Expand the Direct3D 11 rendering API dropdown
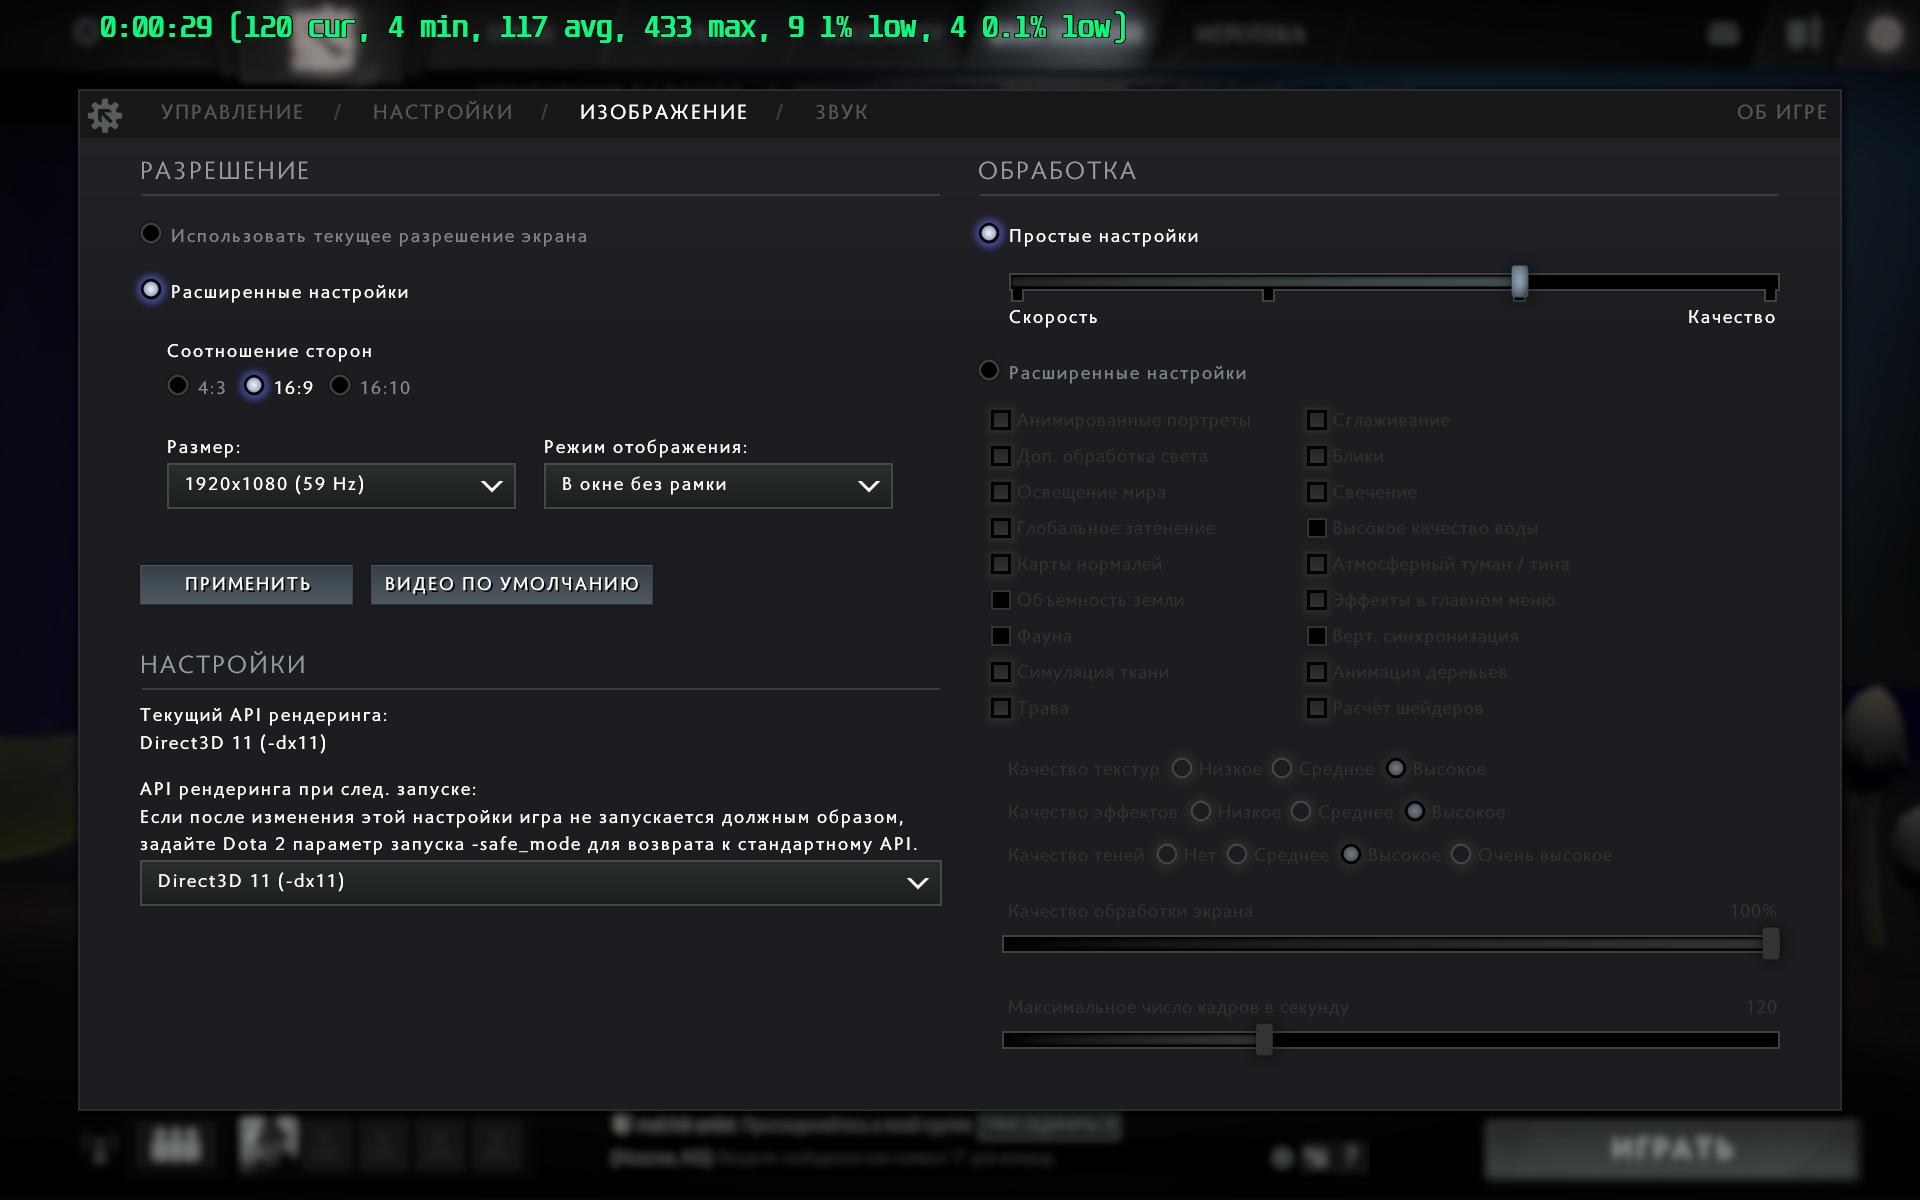 (x=540, y=882)
